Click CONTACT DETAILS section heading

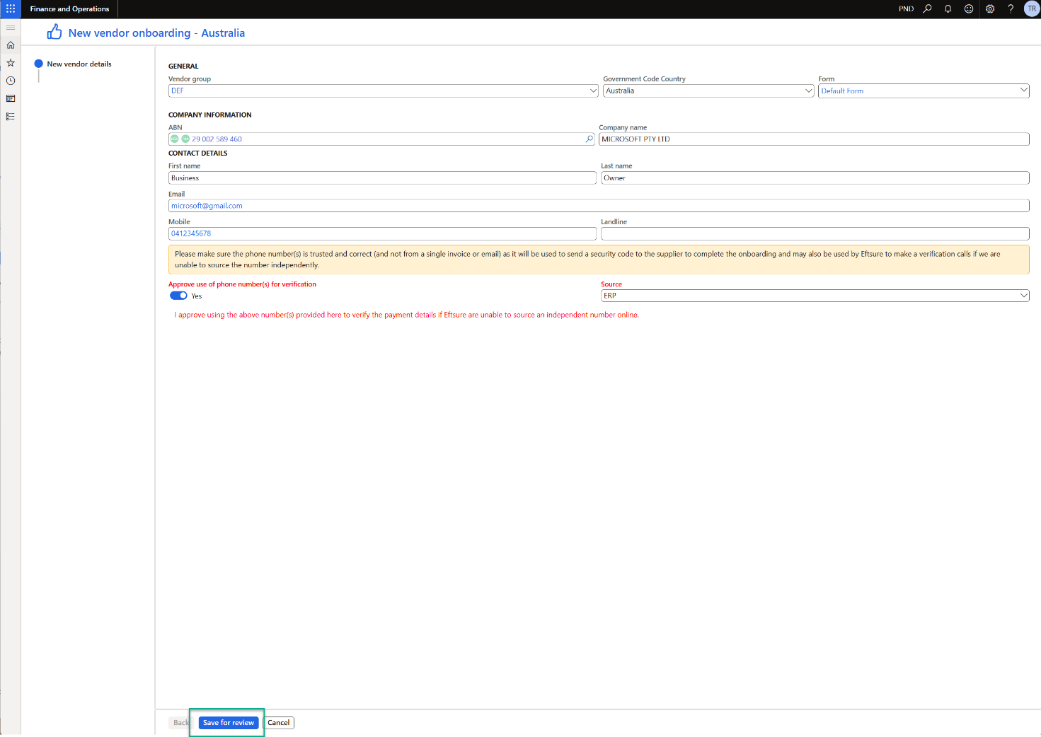click(x=198, y=153)
